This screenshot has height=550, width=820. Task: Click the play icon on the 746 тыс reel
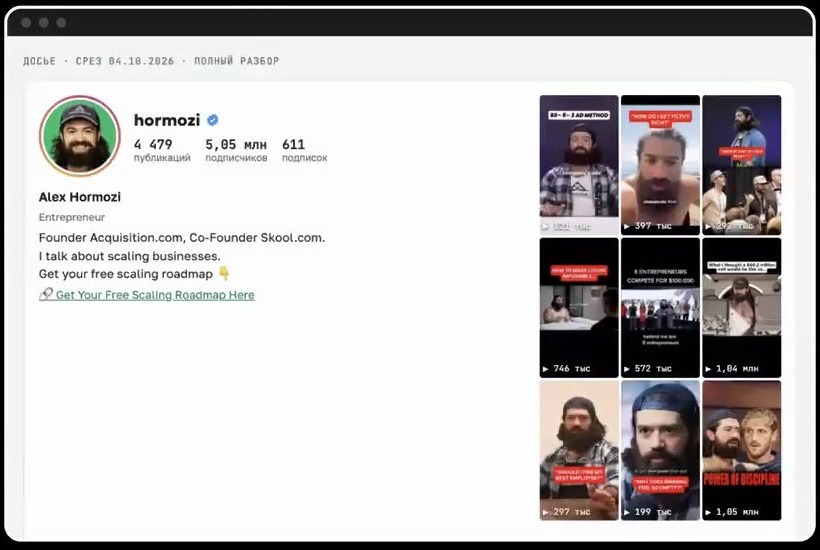[x=545, y=369]
